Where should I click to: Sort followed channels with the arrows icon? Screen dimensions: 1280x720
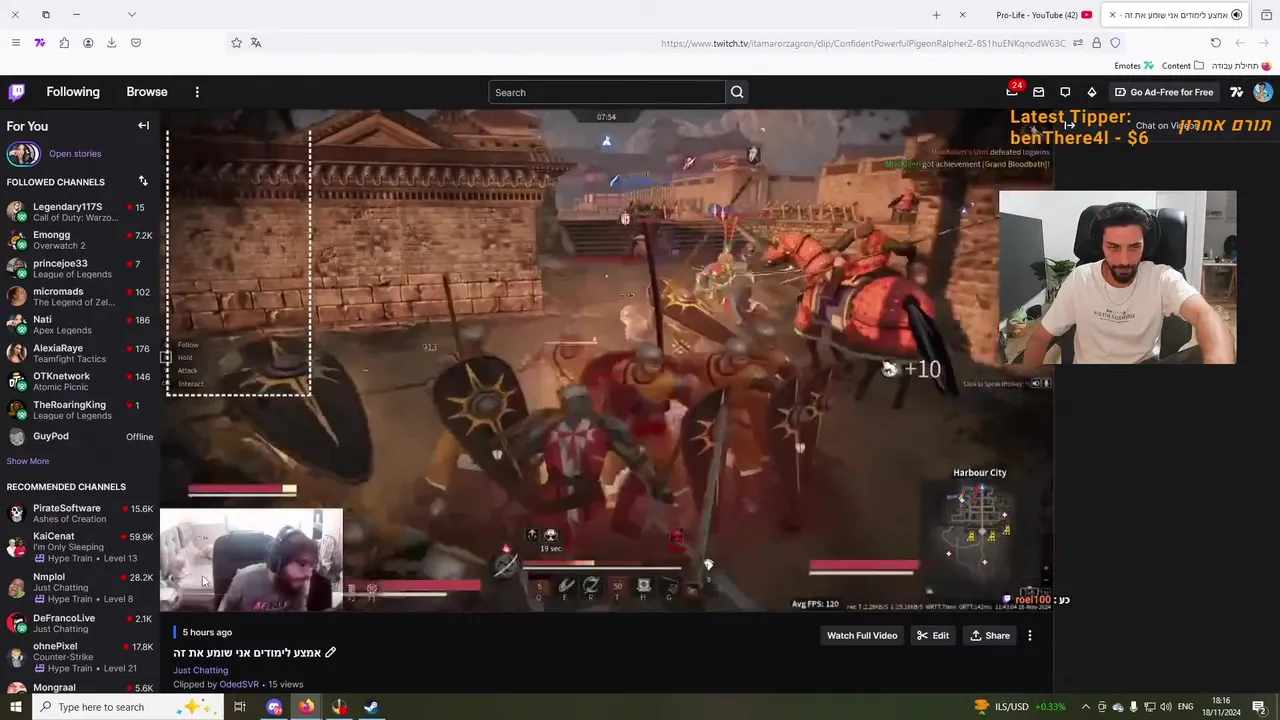point(143,181)
